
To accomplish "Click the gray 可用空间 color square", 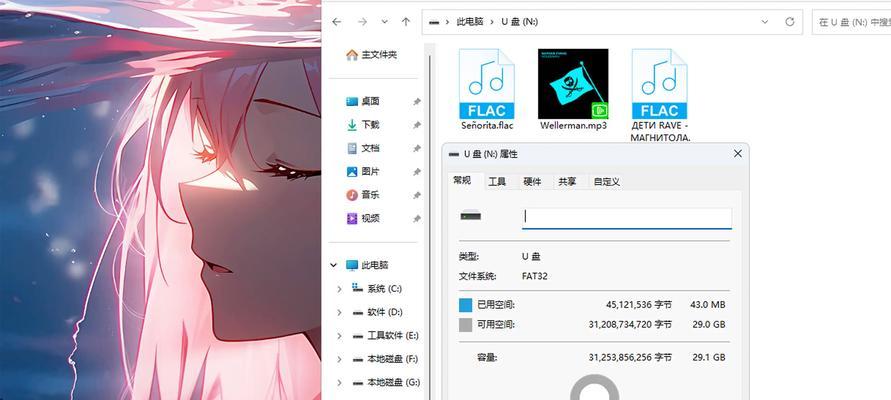I will 465,325.
